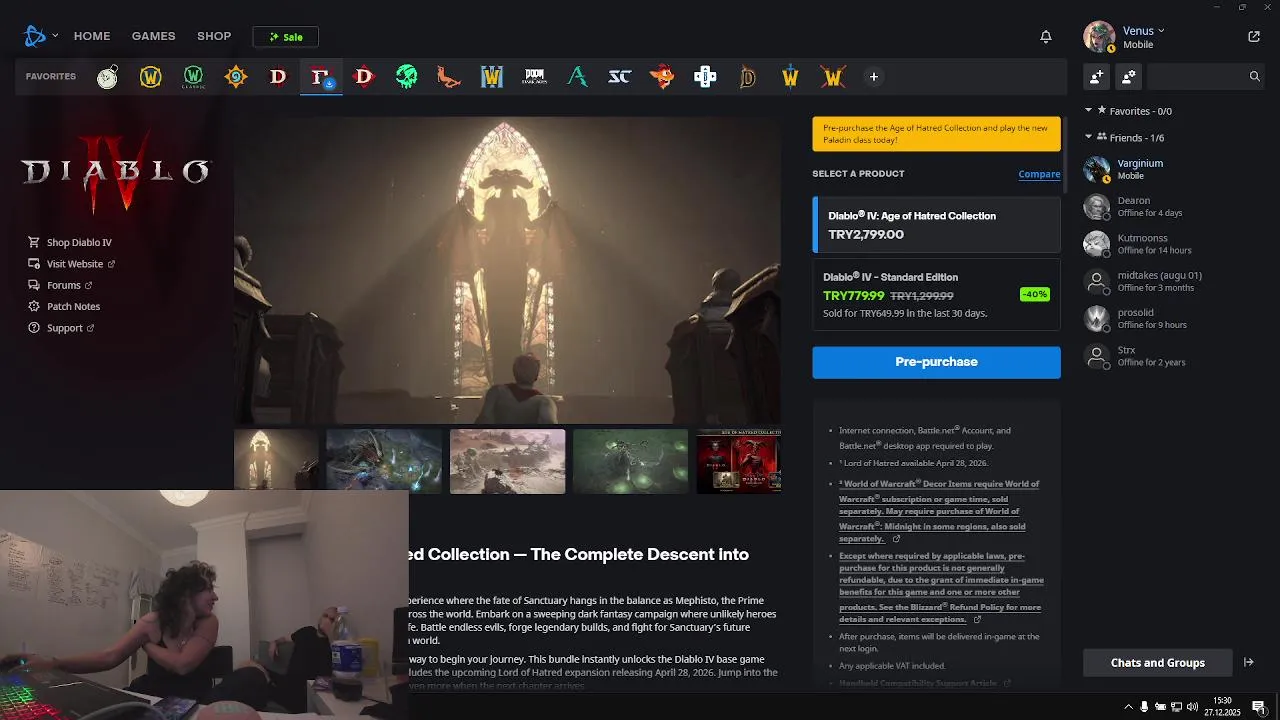The width and height of the screenshot is (1280, 720).
Task: Select the World of Warcraft favorites icon
Action: 150,77
